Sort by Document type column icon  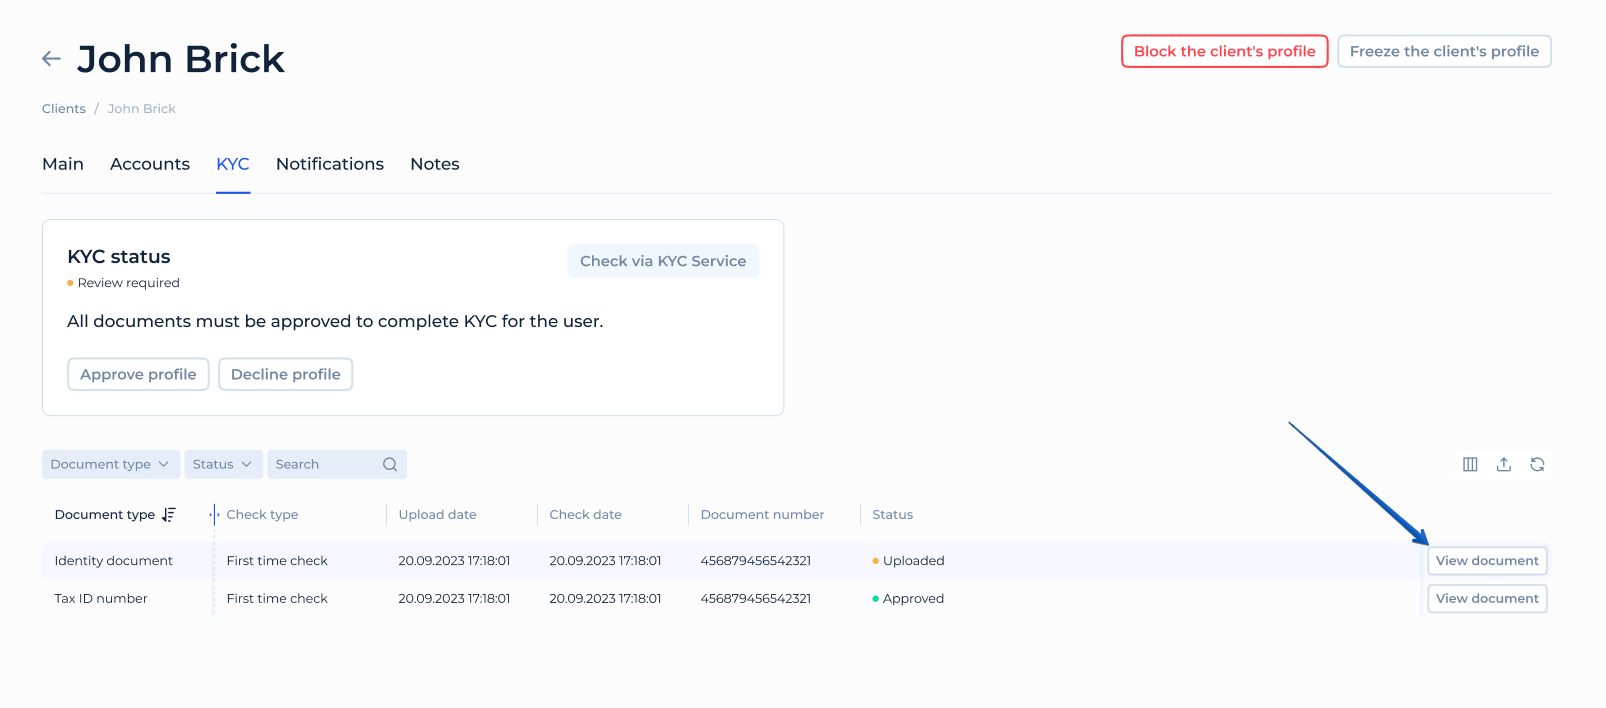pos(169,515)
